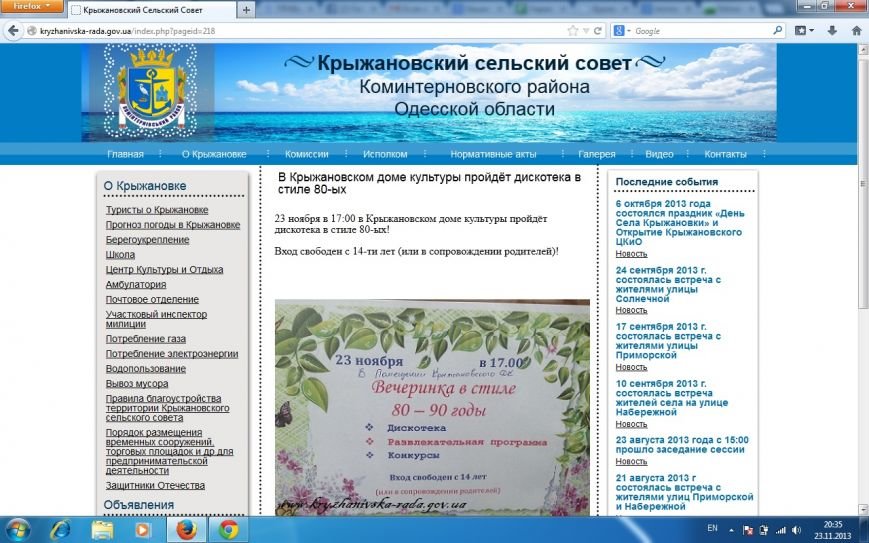Image resolution: width=869 pixels, height=543 pixels.
Task: Open the Галерея menu item
Action: click(x=597, y=154)
